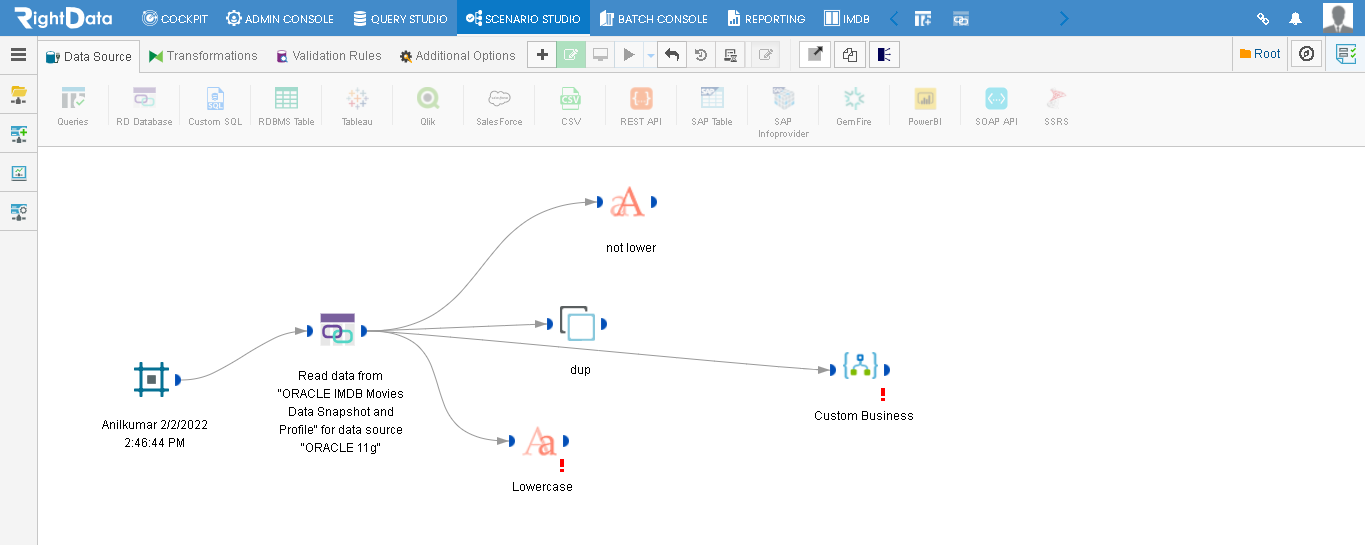
Task: Select the Custom SQL source icon
Action: pos(215,99)
